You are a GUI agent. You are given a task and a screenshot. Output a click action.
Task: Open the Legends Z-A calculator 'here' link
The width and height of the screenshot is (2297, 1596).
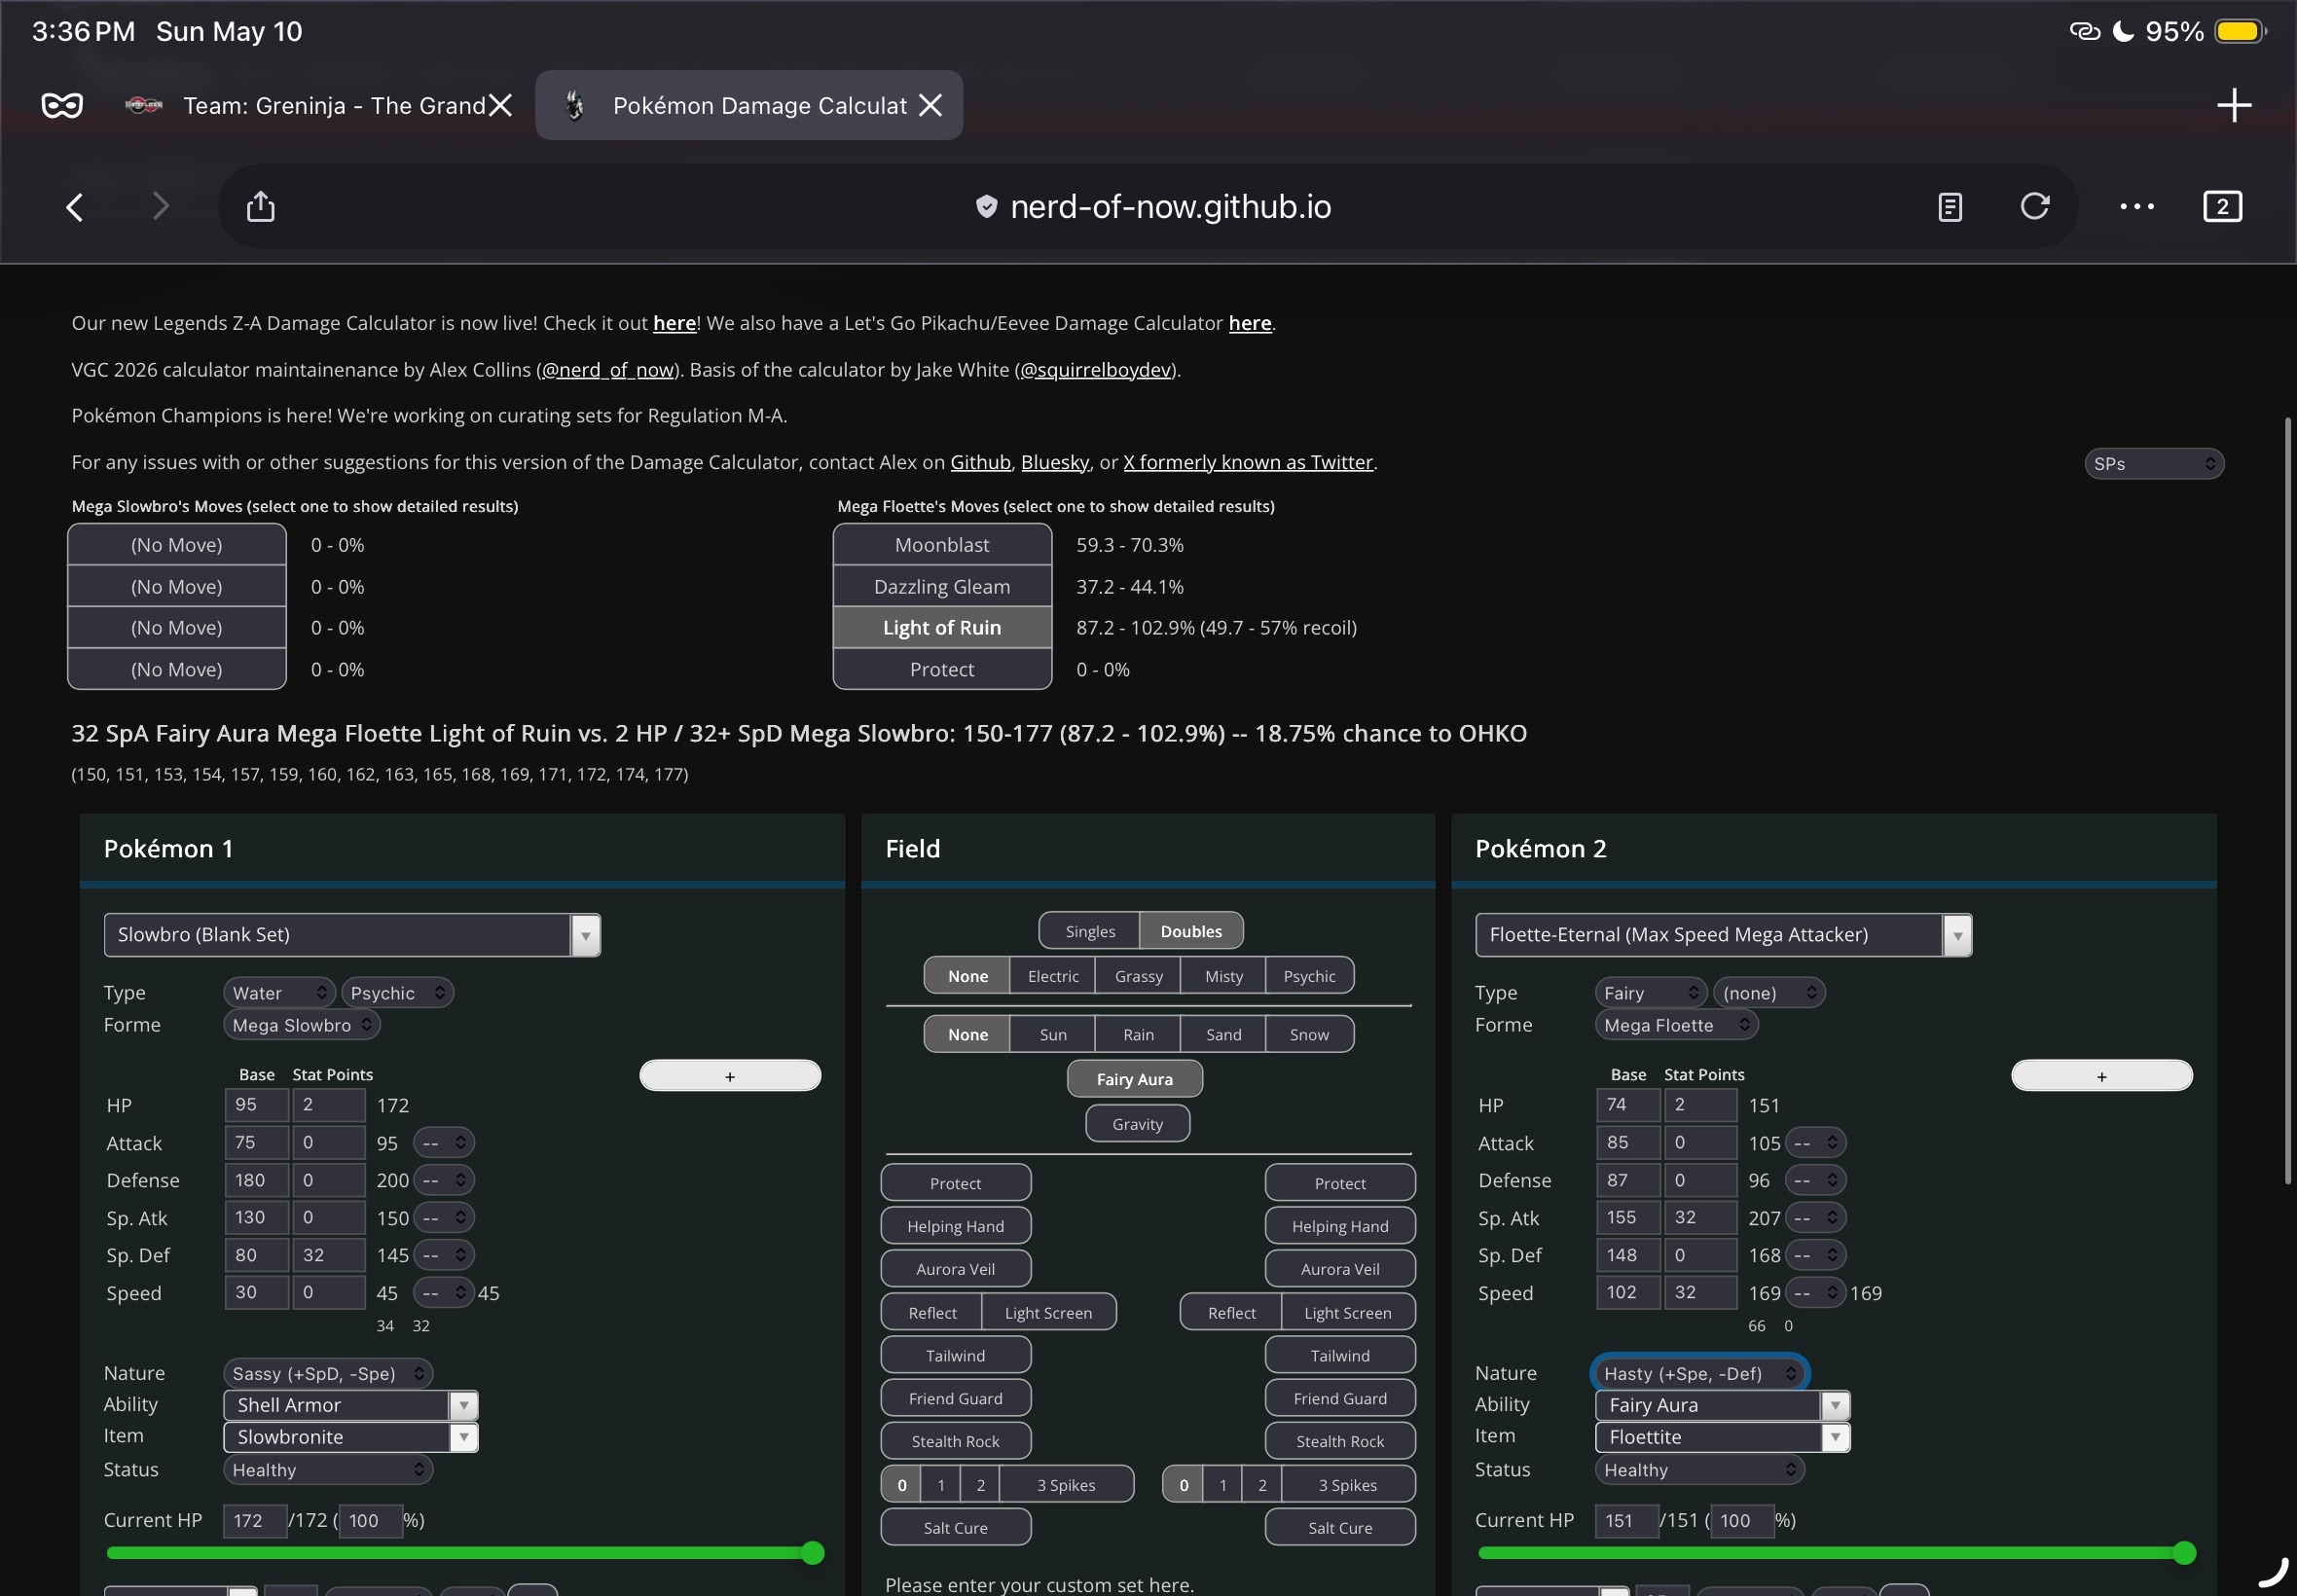click(674, 323)
